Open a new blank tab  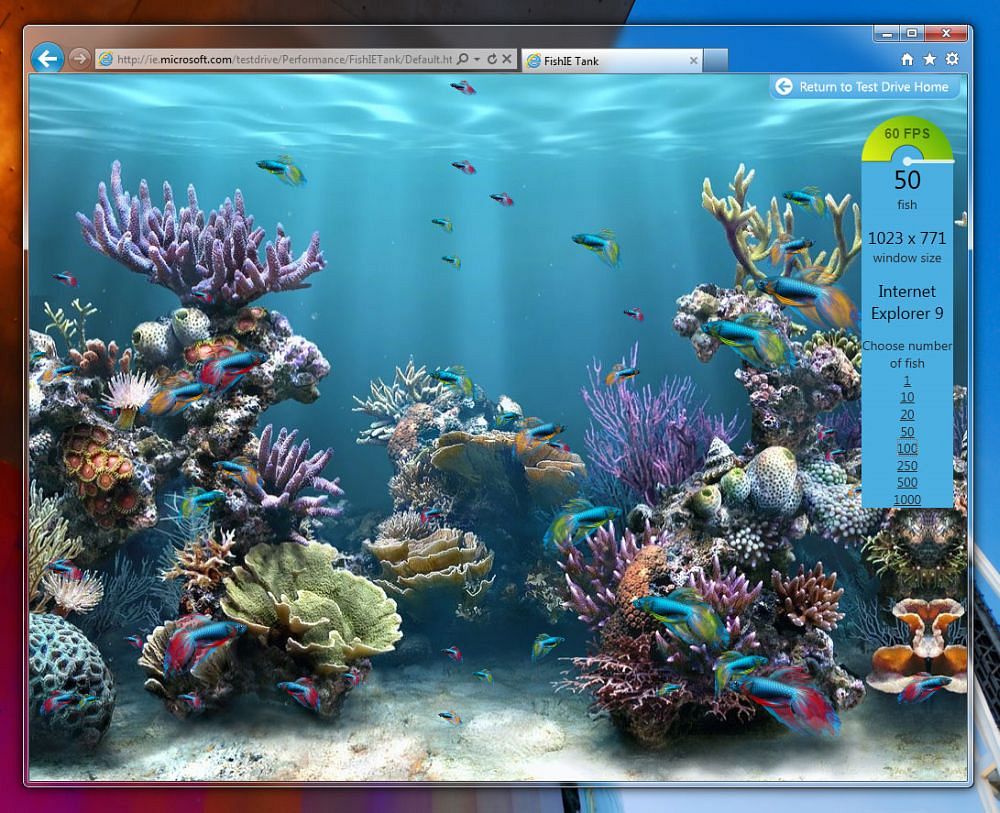716,61
